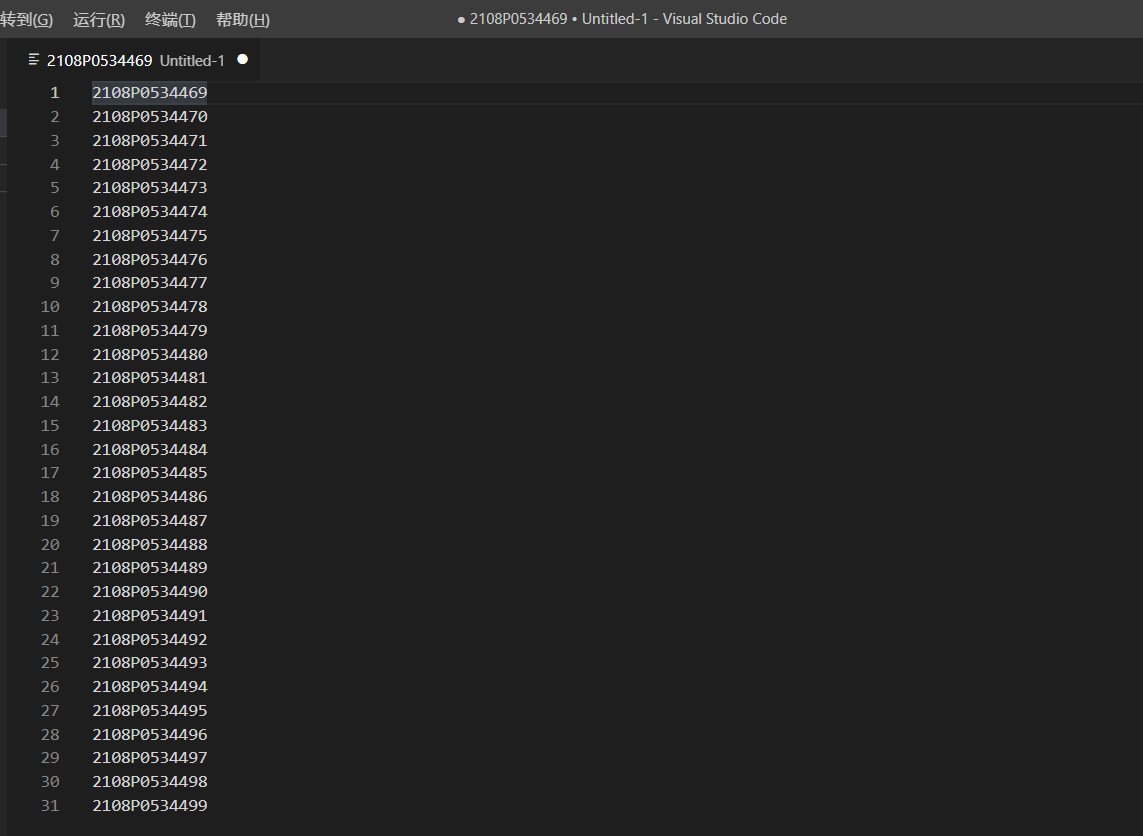
Task: Click the unsaved dot to close Untitled-1 tab
Action: tap(242, 60)
